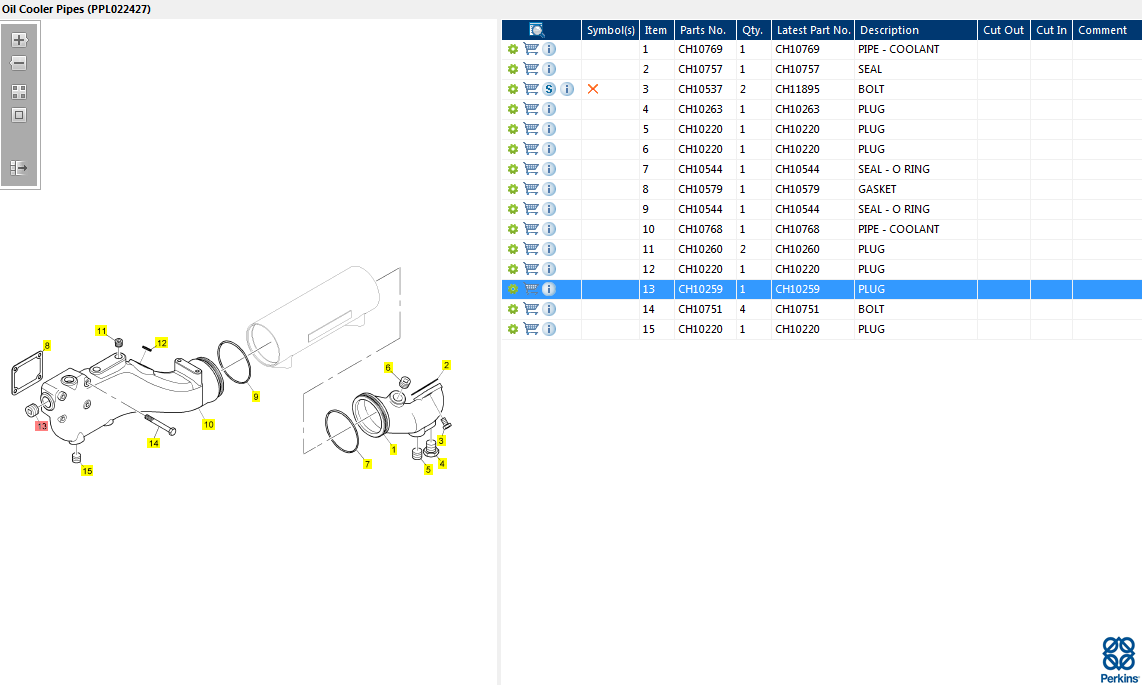Show info for item 3 BOLT CH10537
Image resolution: width=1142 pixels, height=685 pixels.
point(567,89)
